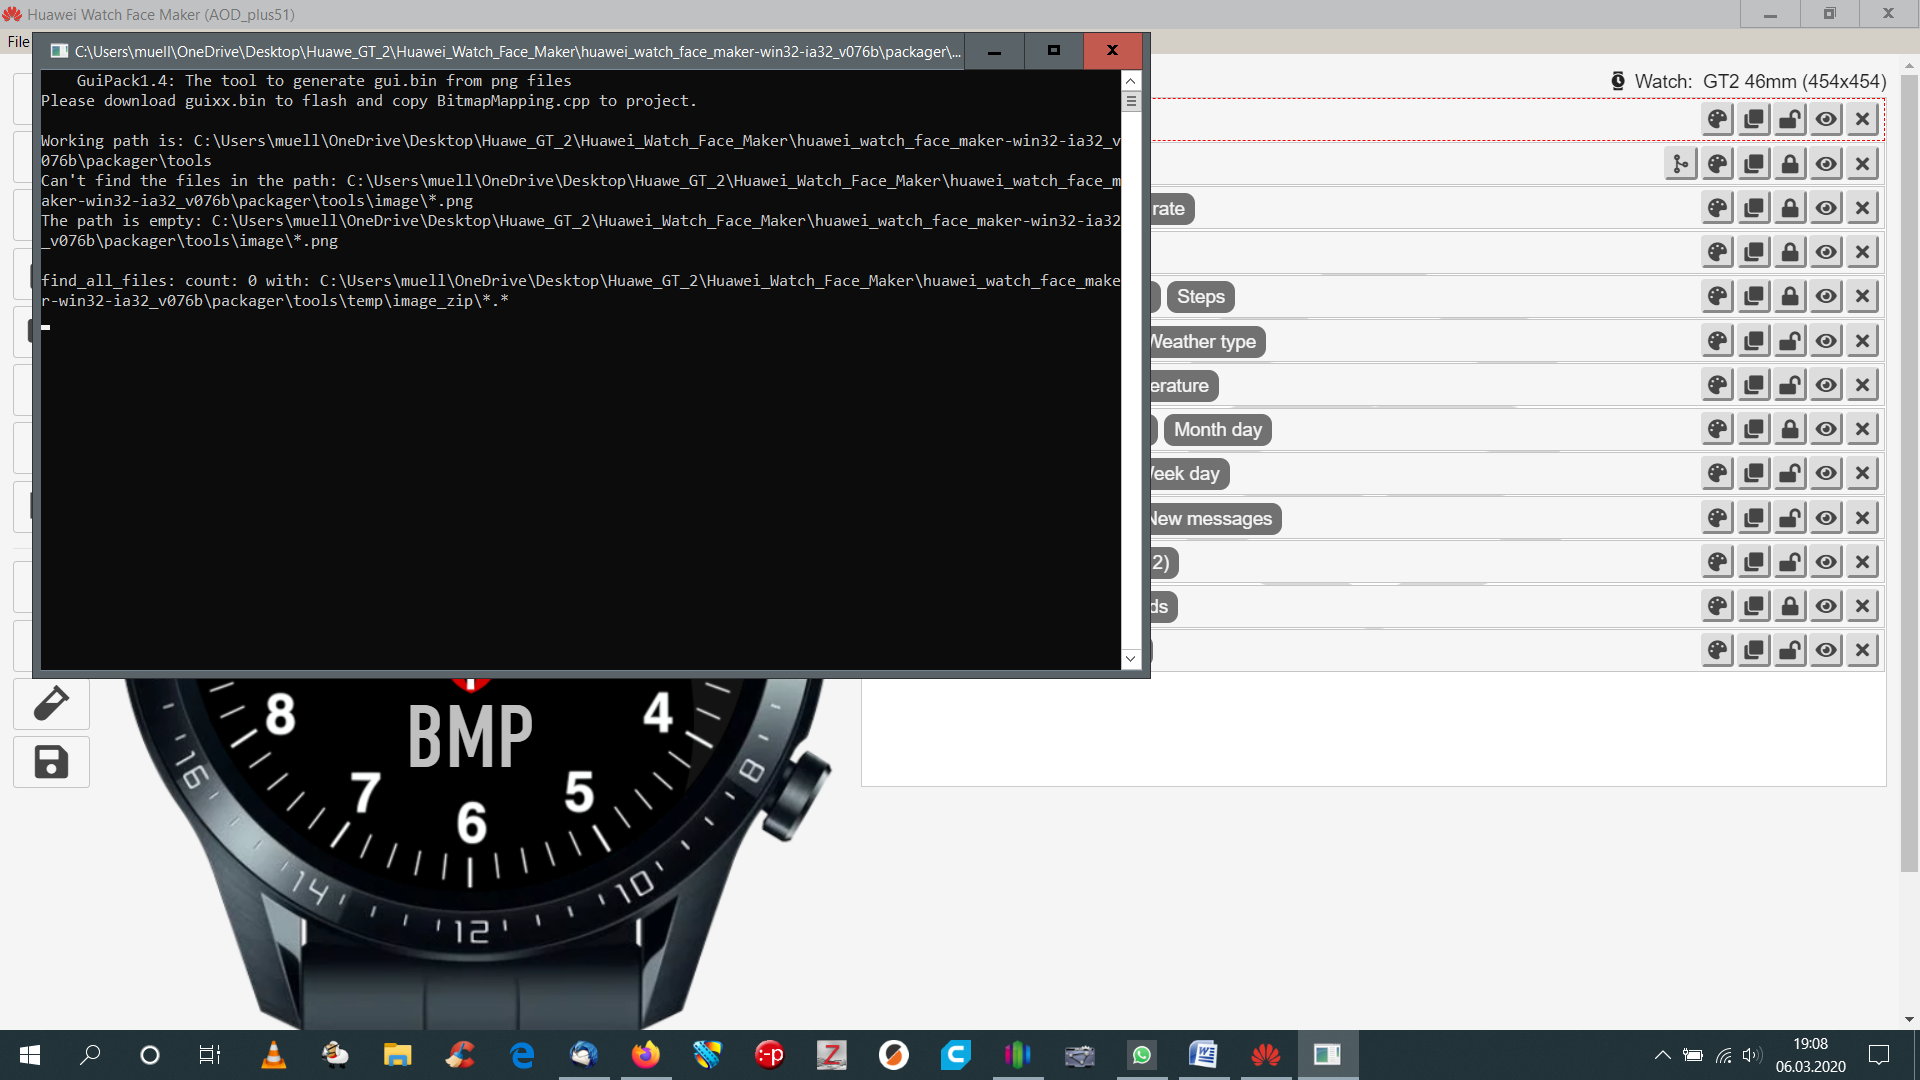1920x1080 pixels.
Task: Hide the heart rate row
Action: 1826,208
